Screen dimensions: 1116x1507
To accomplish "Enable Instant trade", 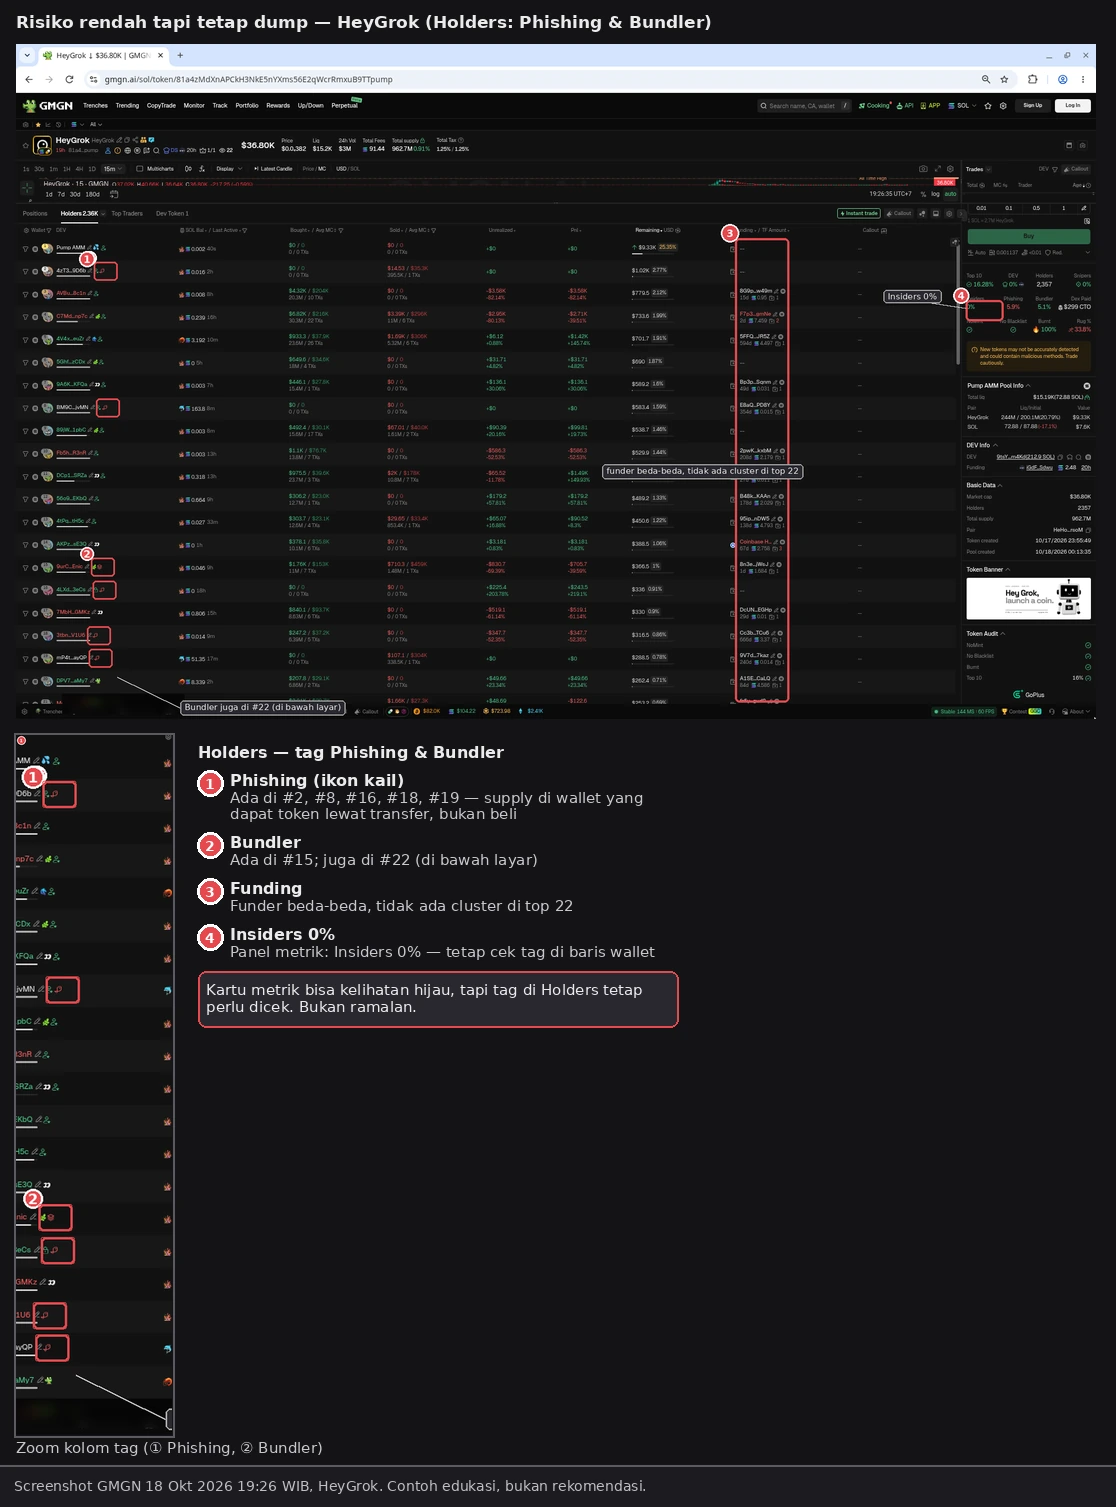I will click(859, 213).
